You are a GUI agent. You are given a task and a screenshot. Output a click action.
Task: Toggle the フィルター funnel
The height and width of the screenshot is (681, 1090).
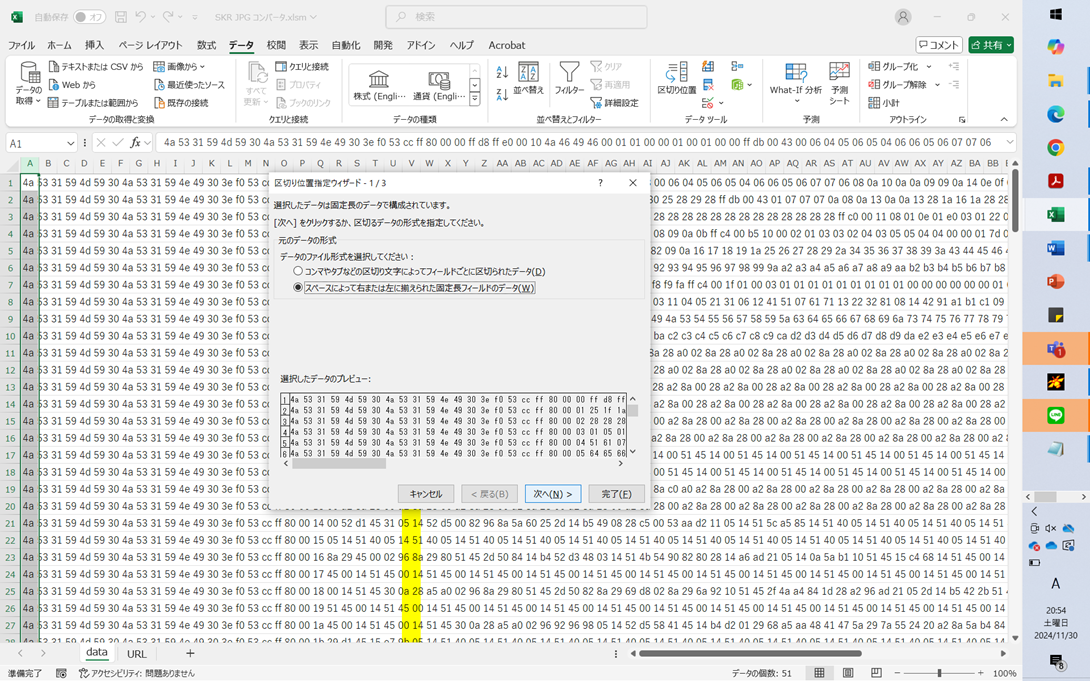(569, 79)
